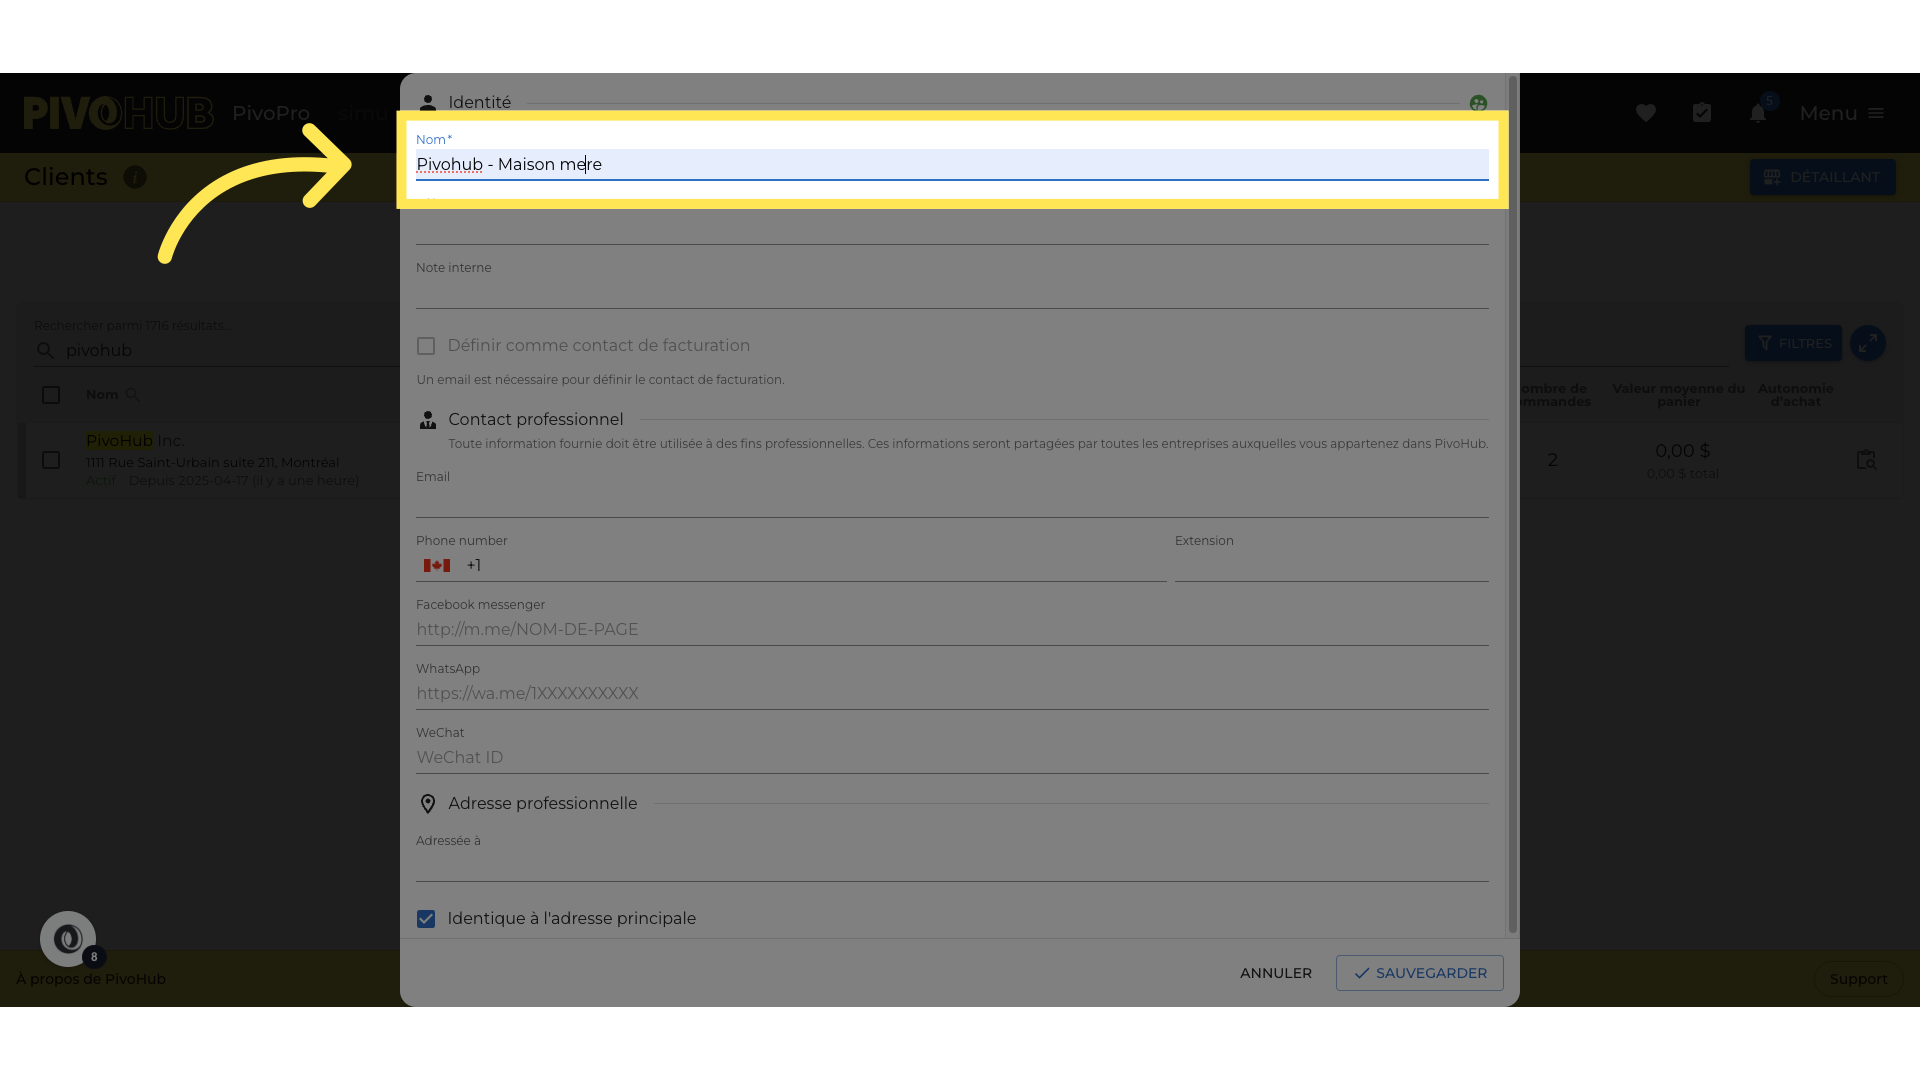1920x1080 pixels.
Task: Click the green icon beside Identité header
Action: click(x=1478, y=103)
